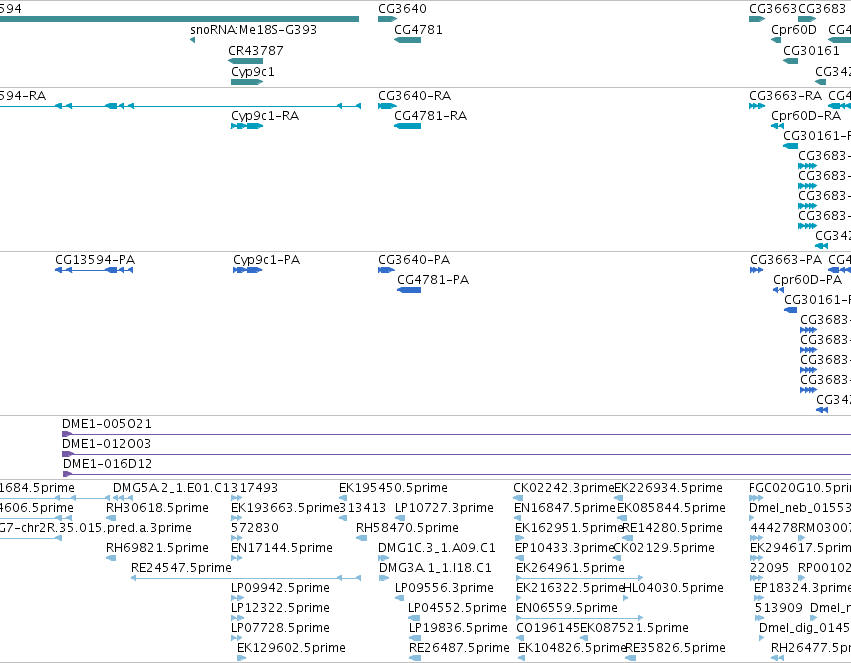The height and width of the screenshot is (663, 851).
Task: Open the snoRNA:Me18S-G393 feature
Action: tap(253, 30)
